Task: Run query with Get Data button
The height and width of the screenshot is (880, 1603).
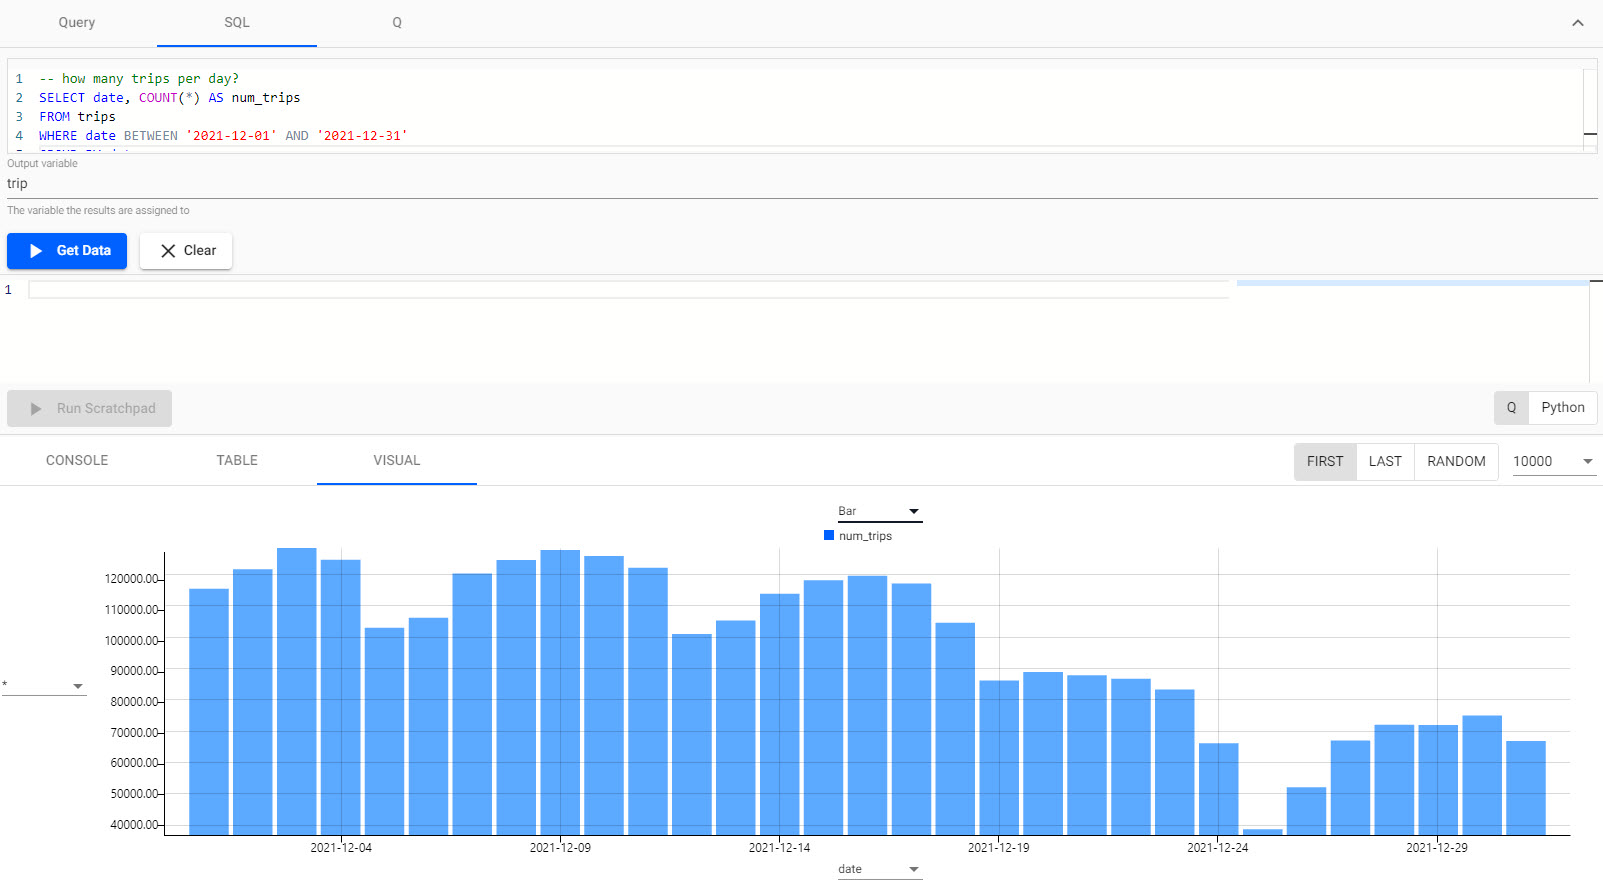Action: pos(67,251)
